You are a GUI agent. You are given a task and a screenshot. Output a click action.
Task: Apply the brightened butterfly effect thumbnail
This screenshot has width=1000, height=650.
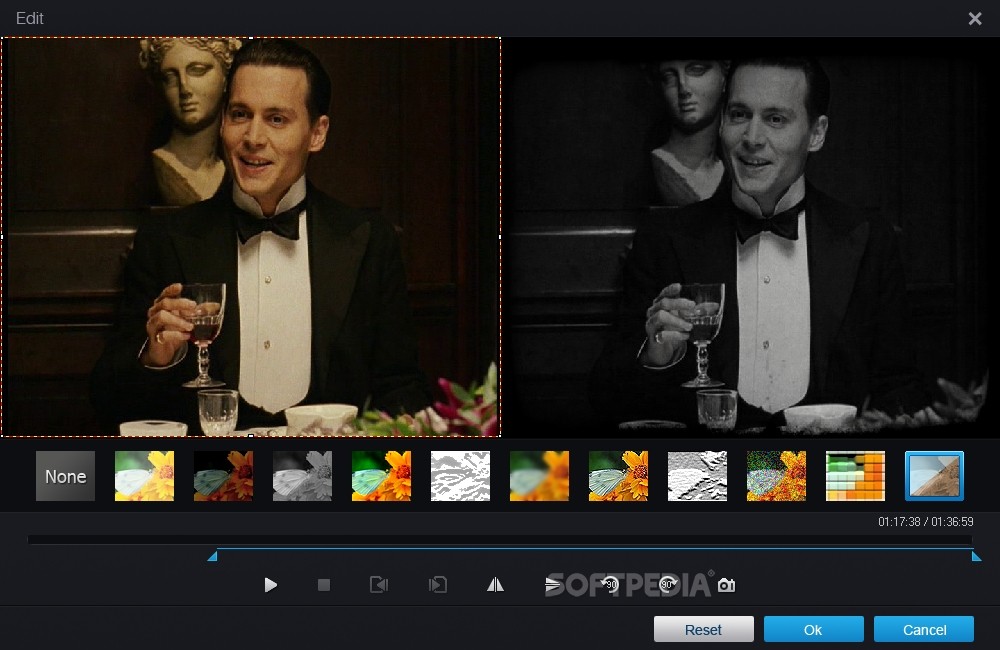[x=144, y=476]
